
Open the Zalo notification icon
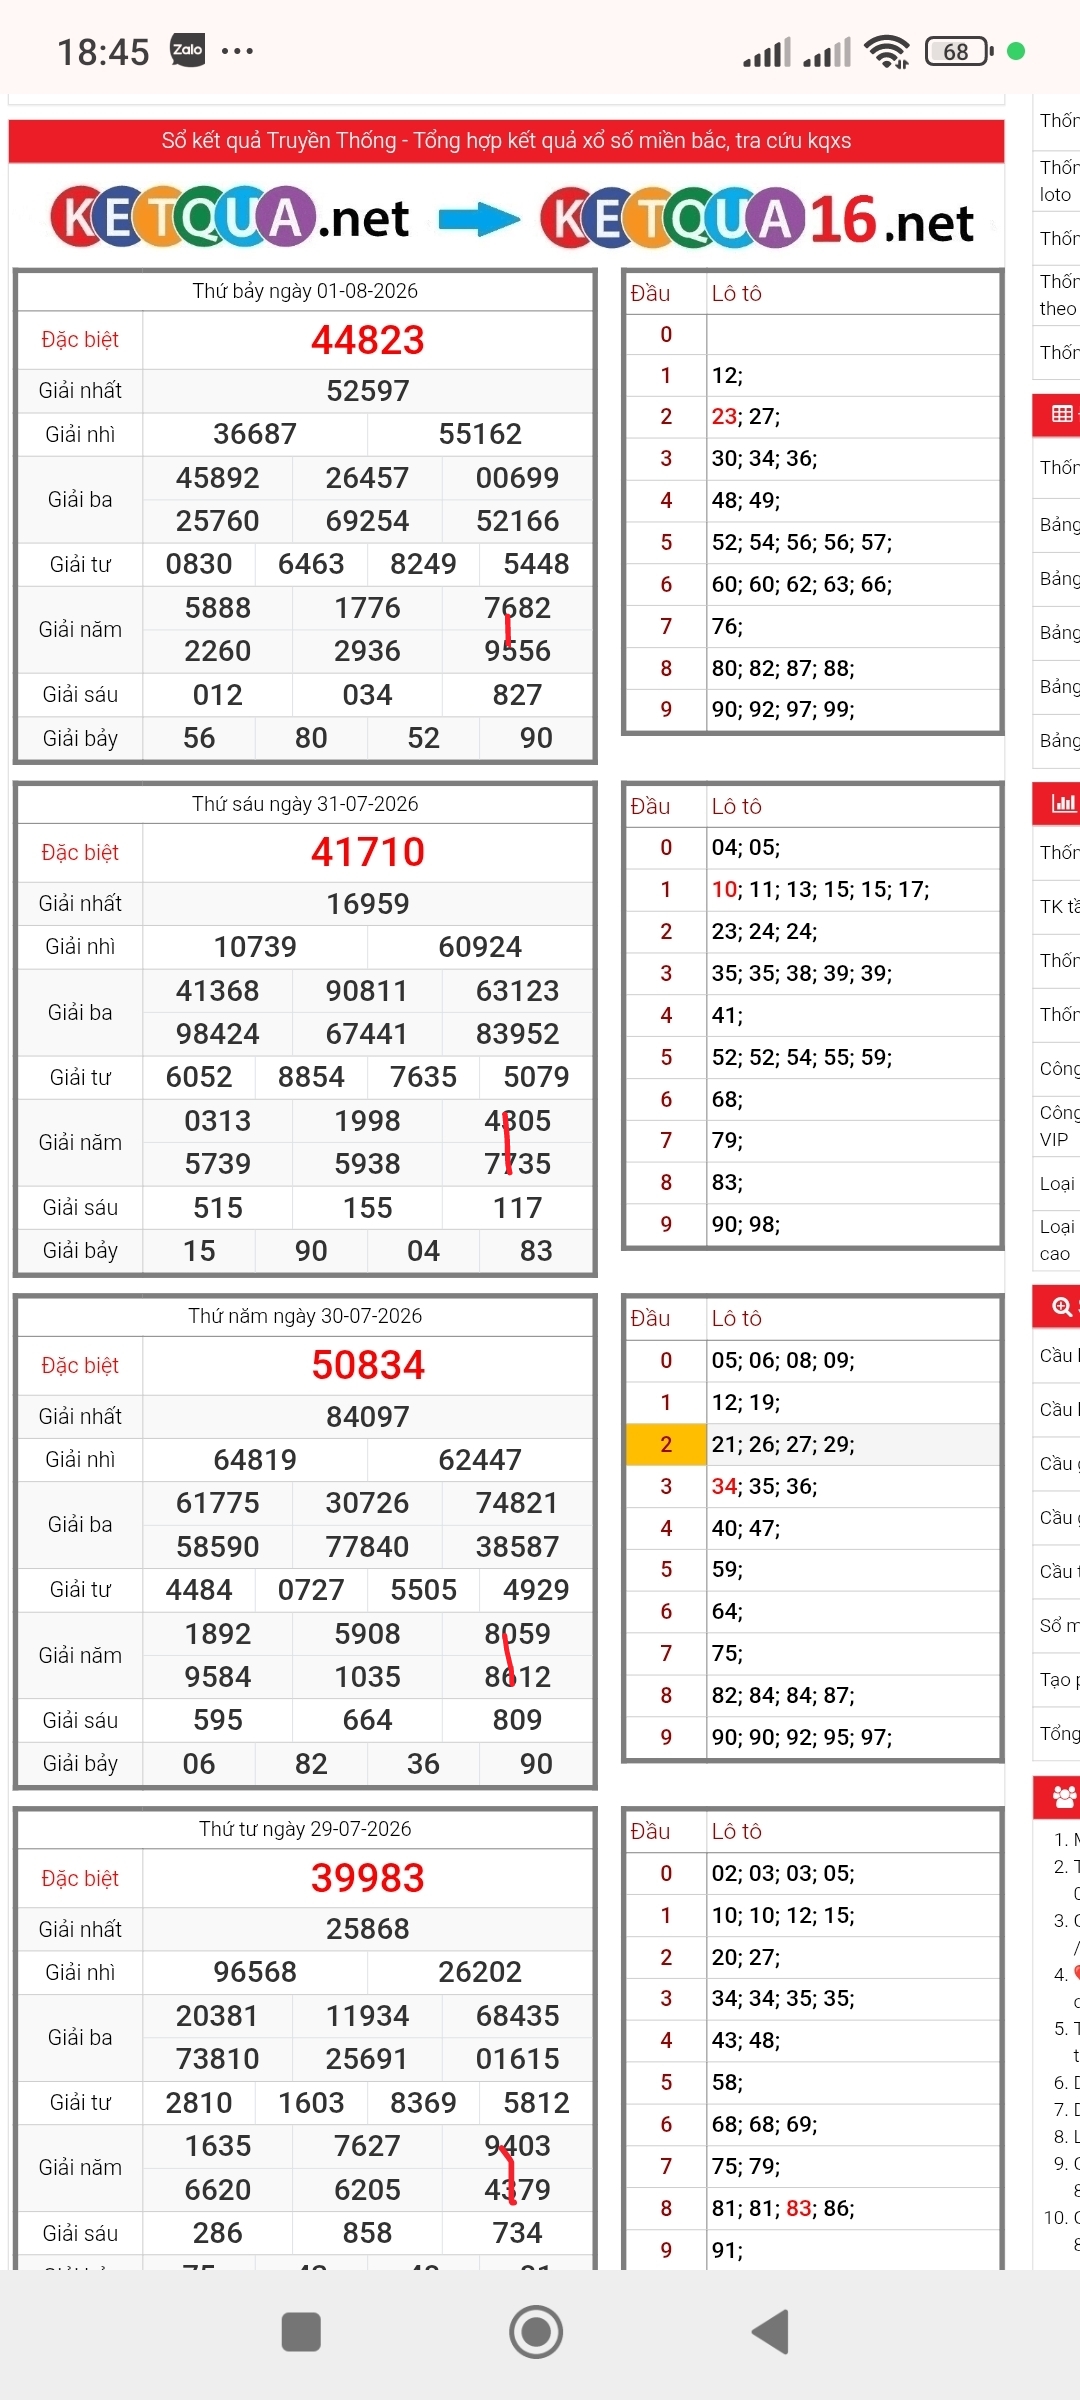click(187, 50)
